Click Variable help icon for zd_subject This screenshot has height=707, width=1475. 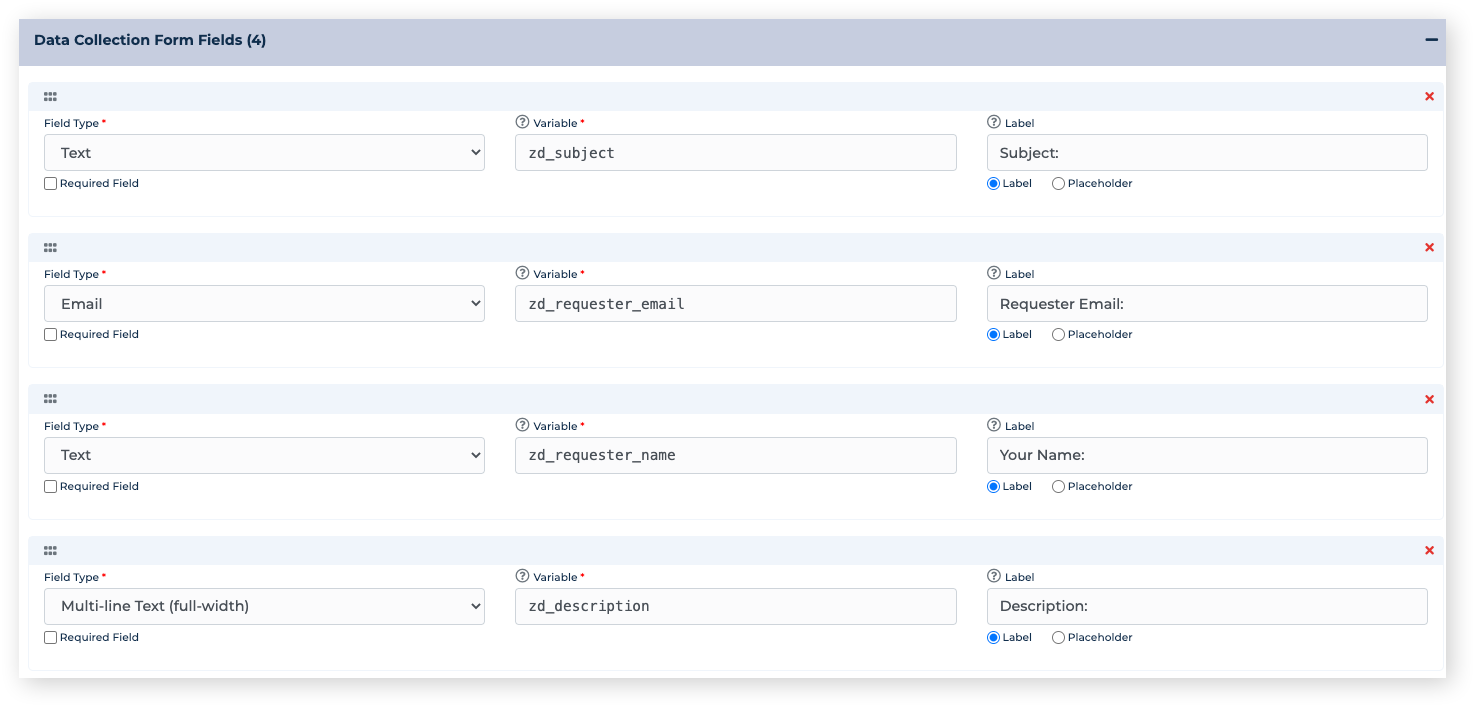coord(522,122)
